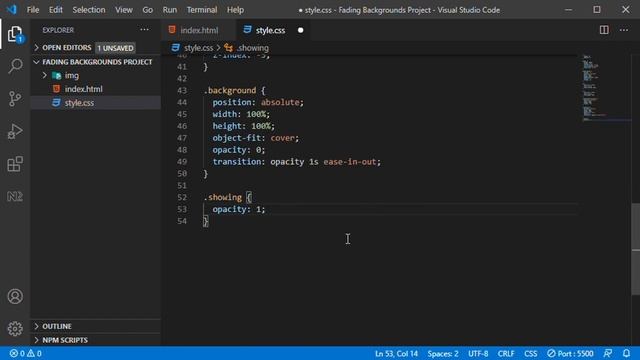Click UTF-8 encoding in status bar

click(478, 353)
